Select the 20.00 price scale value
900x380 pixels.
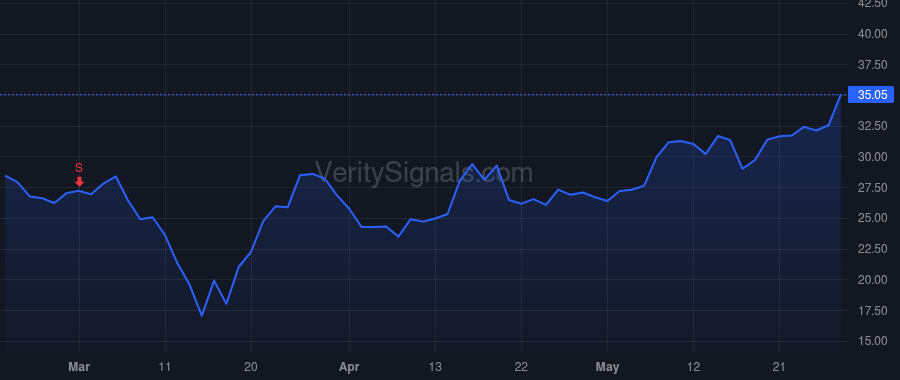point(872,280)
